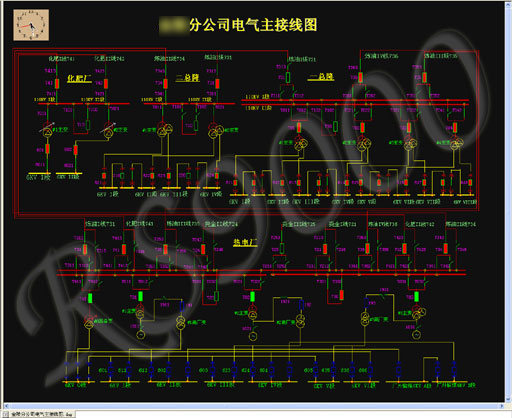This screenshot has width=512, height=418.
Task: Toggle the bright green breaker above 热电厂 #4主变
Action: [416, 296]
